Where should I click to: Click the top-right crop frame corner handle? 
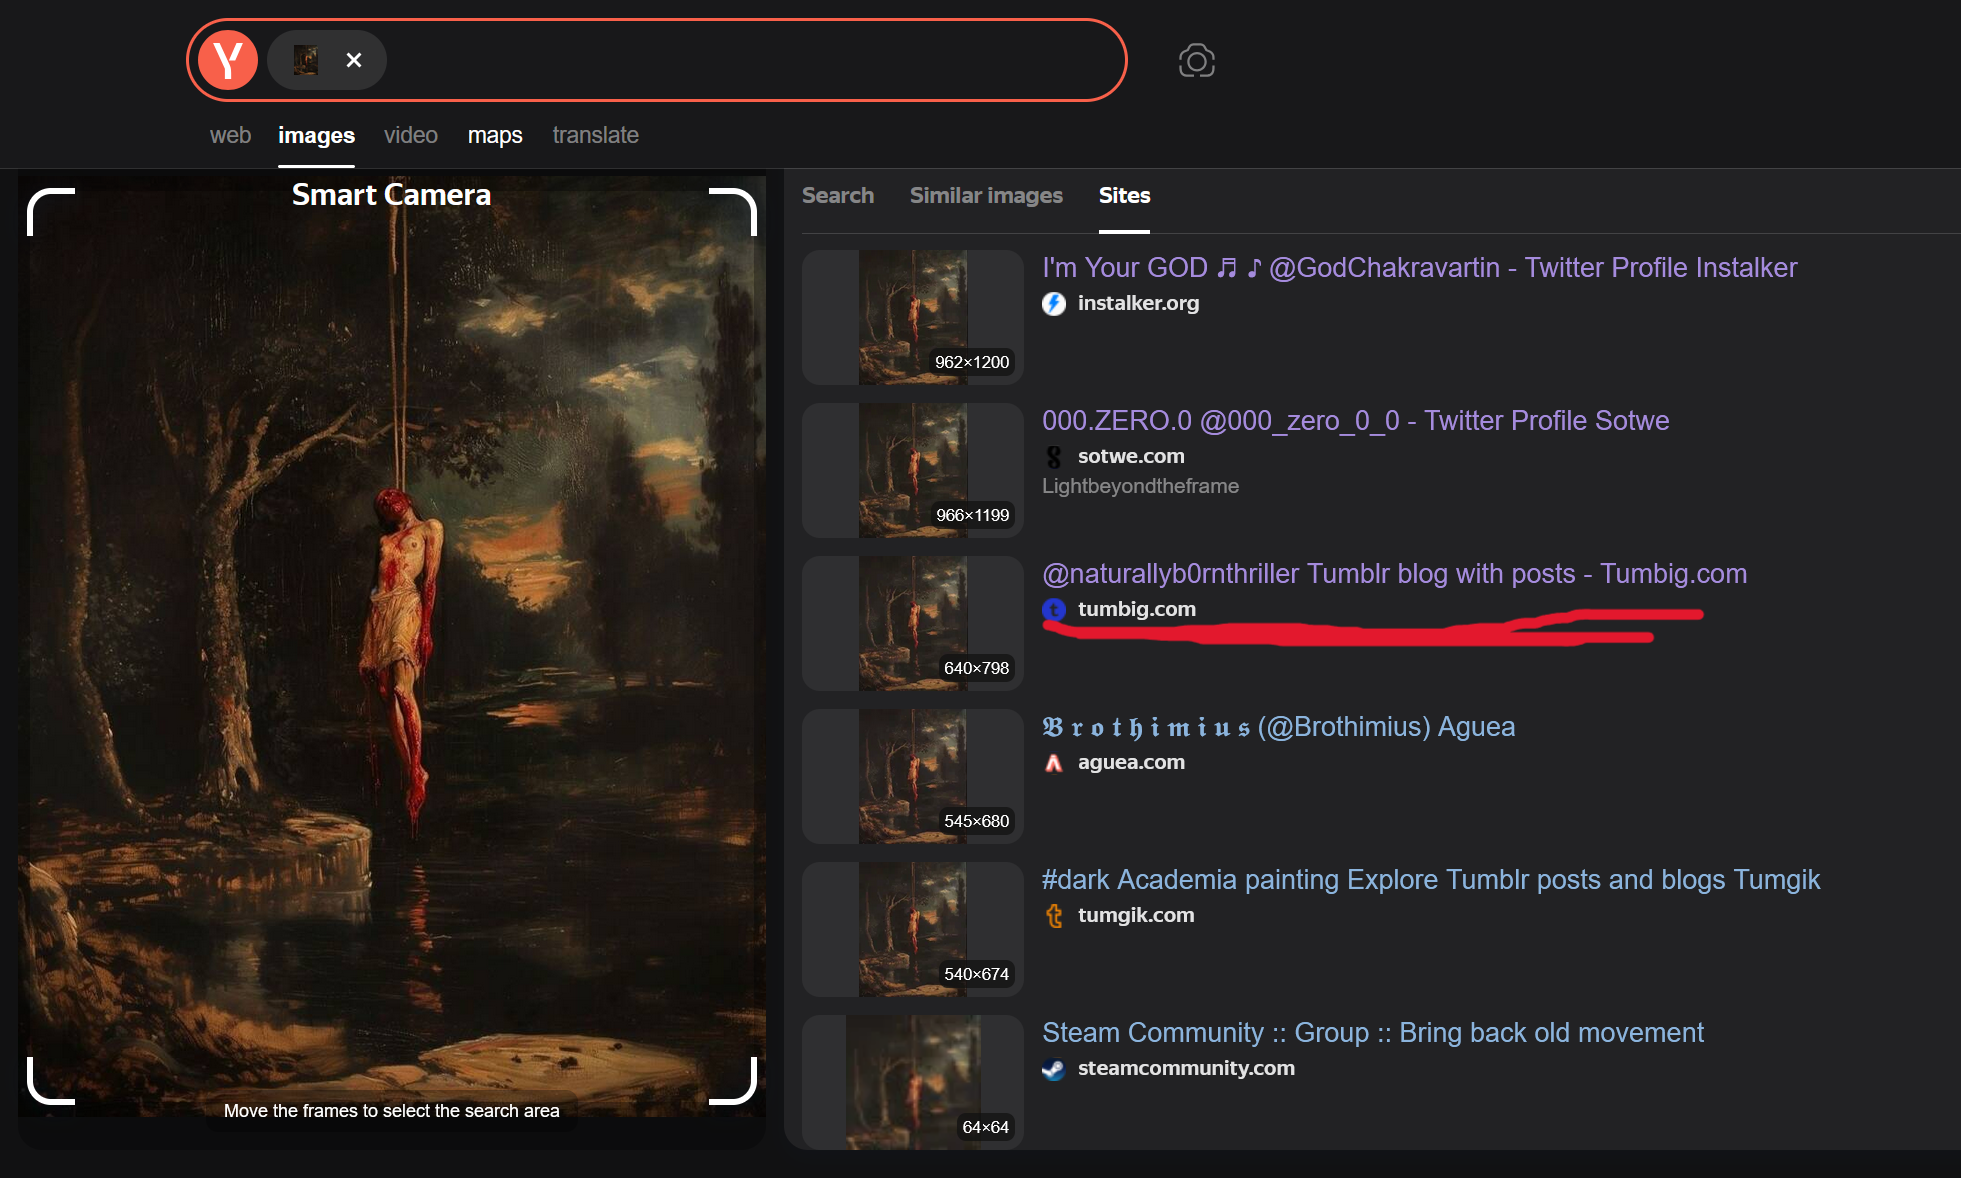pyautogui.click(x=733, y=211)
